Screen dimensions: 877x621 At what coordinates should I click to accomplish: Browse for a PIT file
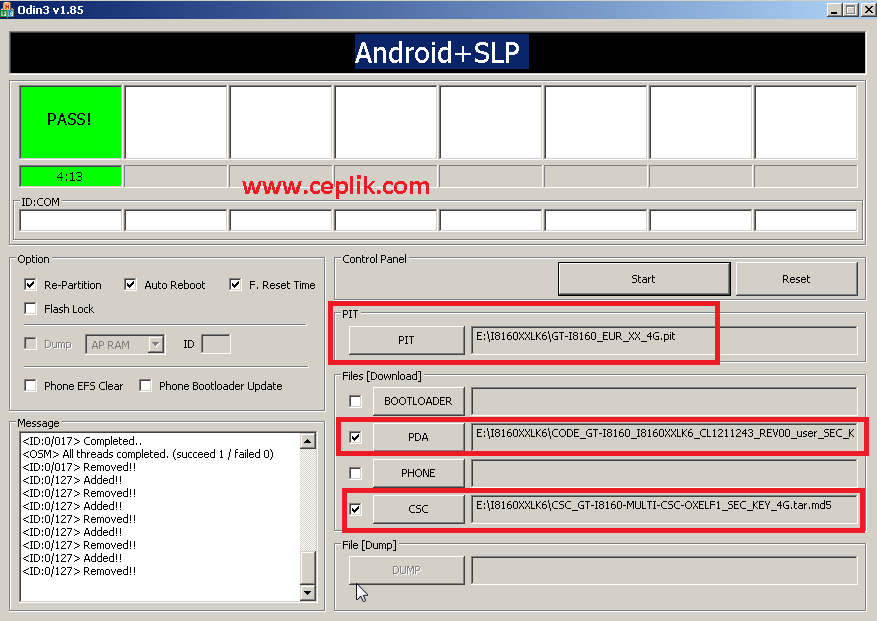point(407,340)
